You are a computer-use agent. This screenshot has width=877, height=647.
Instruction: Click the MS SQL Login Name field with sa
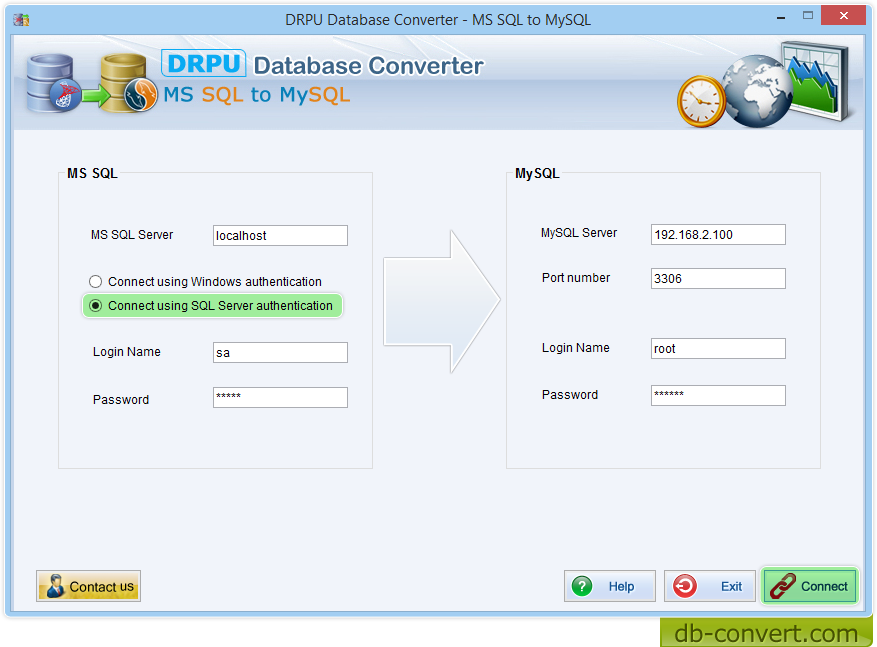(x=280, y=352)
